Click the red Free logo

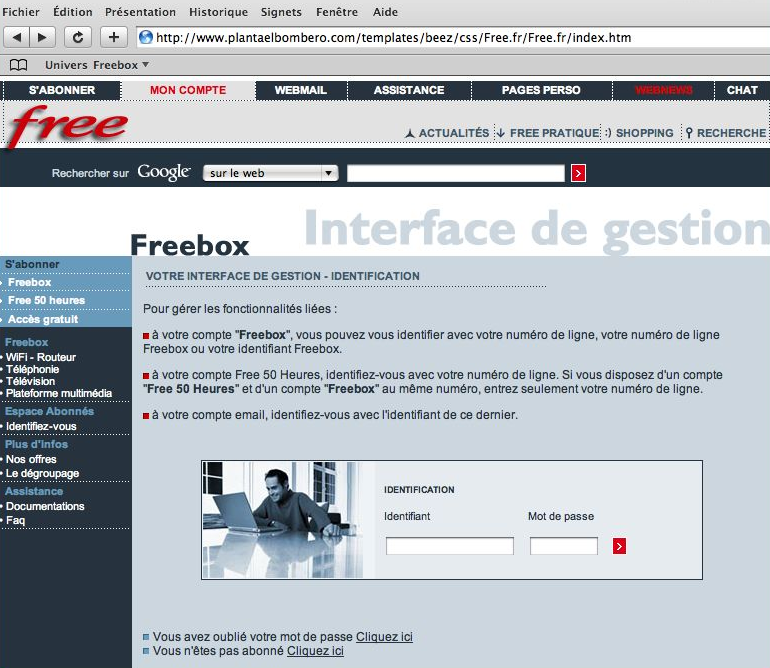pos(68,126)
